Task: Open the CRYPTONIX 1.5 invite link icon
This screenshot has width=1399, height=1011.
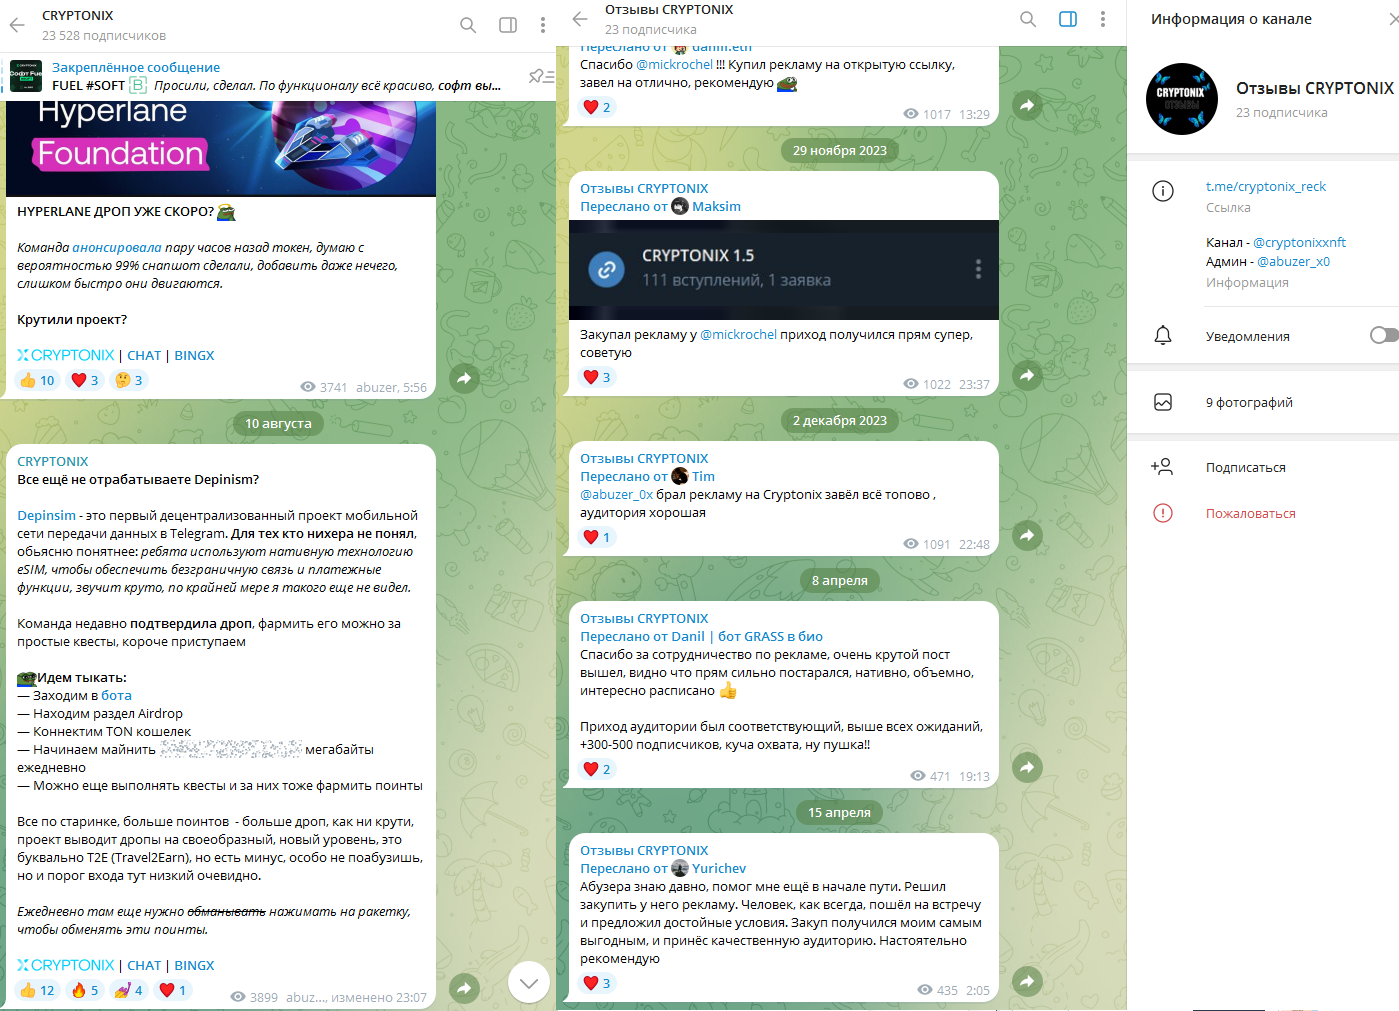Action: [606, 269]
